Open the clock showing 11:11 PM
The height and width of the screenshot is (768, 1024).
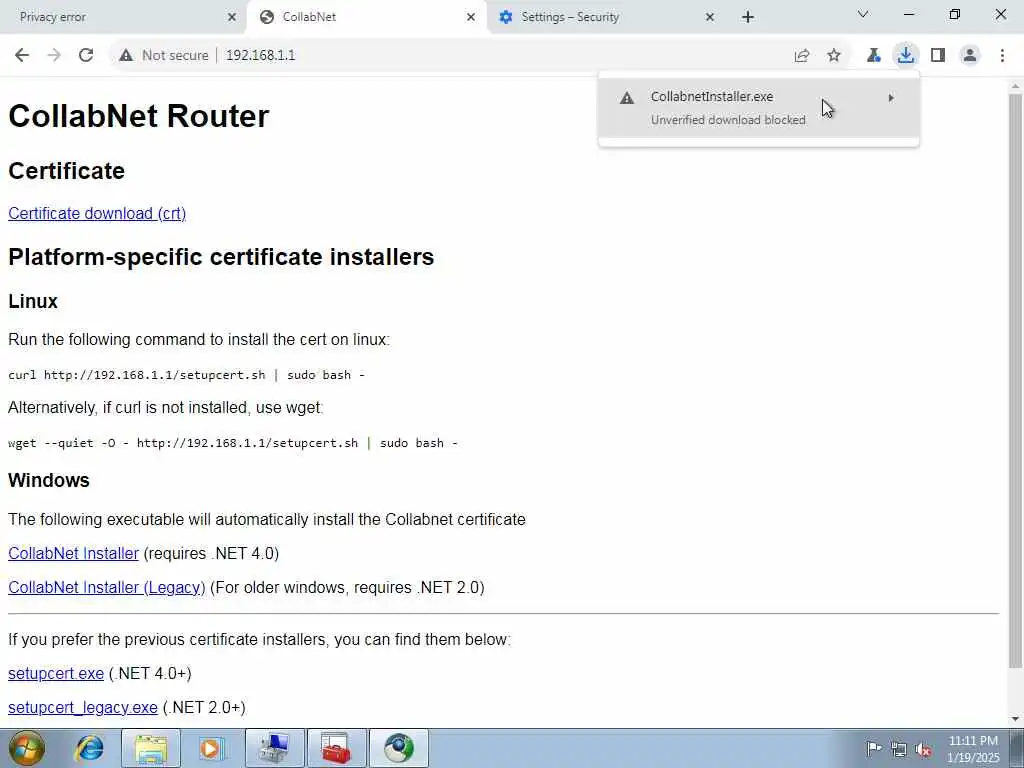pos(973,748)
